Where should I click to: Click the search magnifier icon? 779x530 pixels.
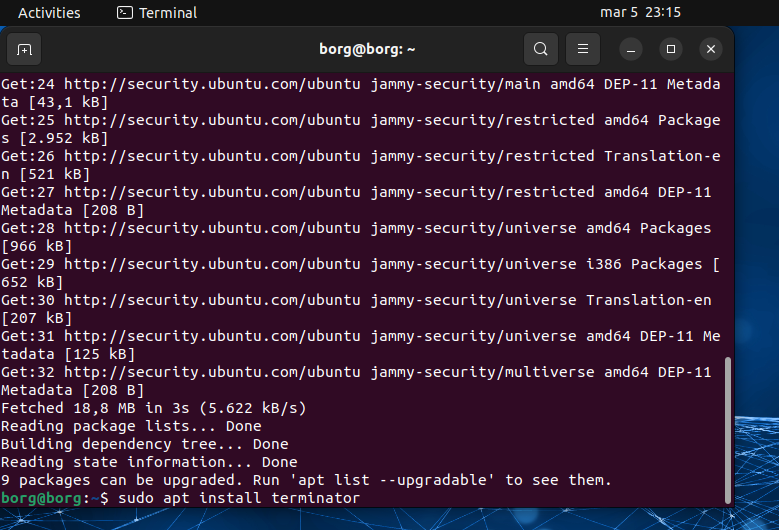point(540,49)
